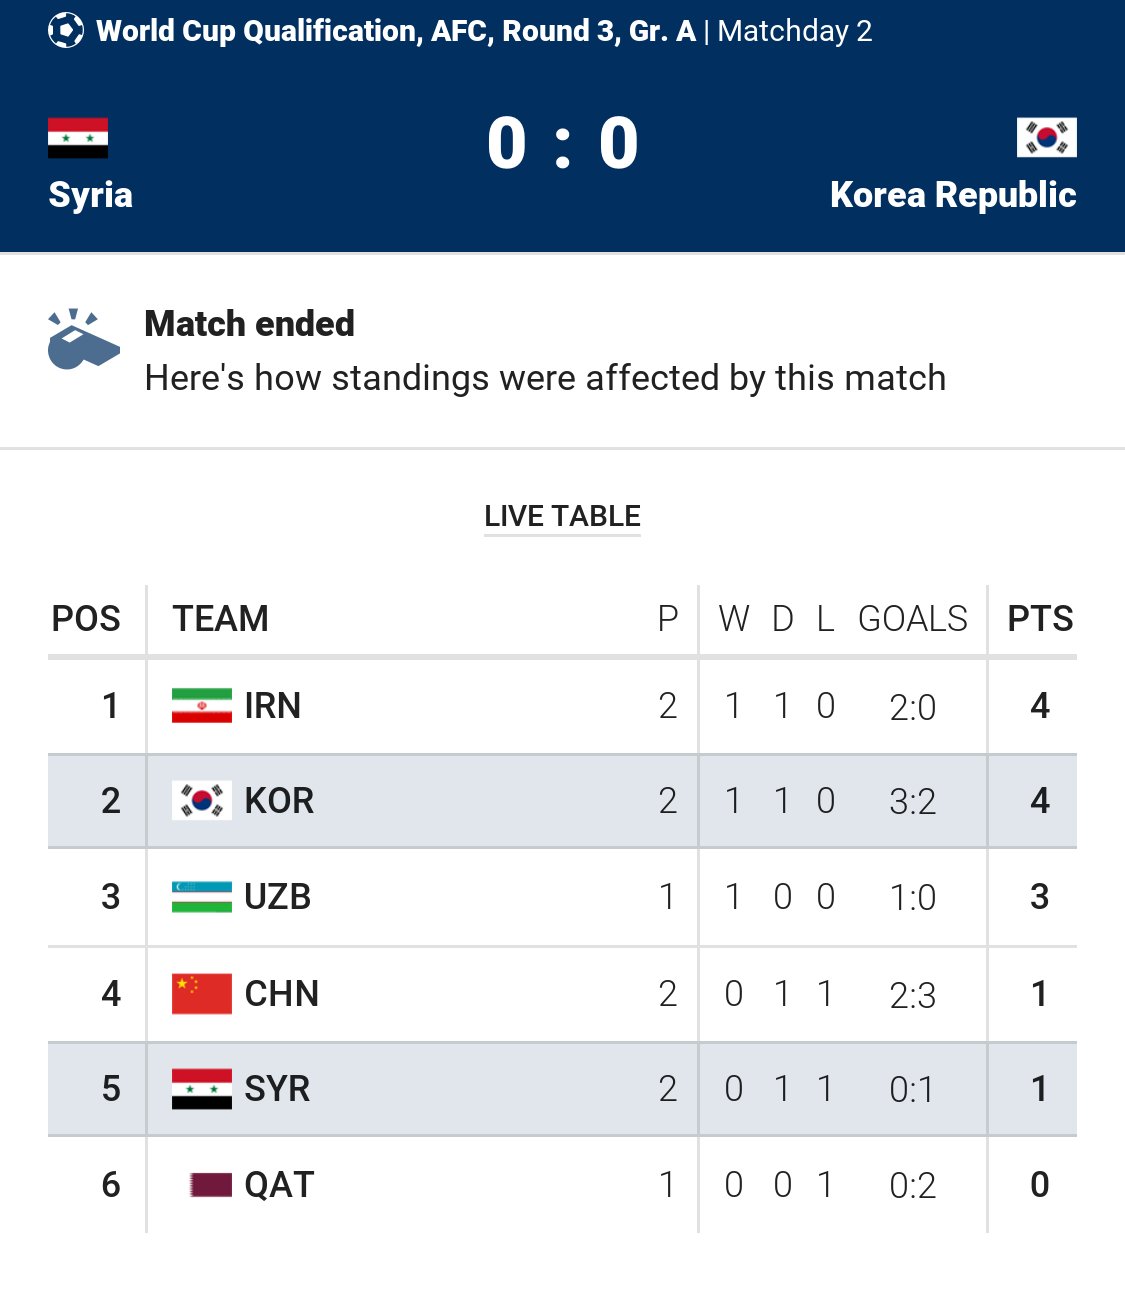Select IRN team name in standings
The width and height of the screenshot is (1125, 1305).
[273, 706]
